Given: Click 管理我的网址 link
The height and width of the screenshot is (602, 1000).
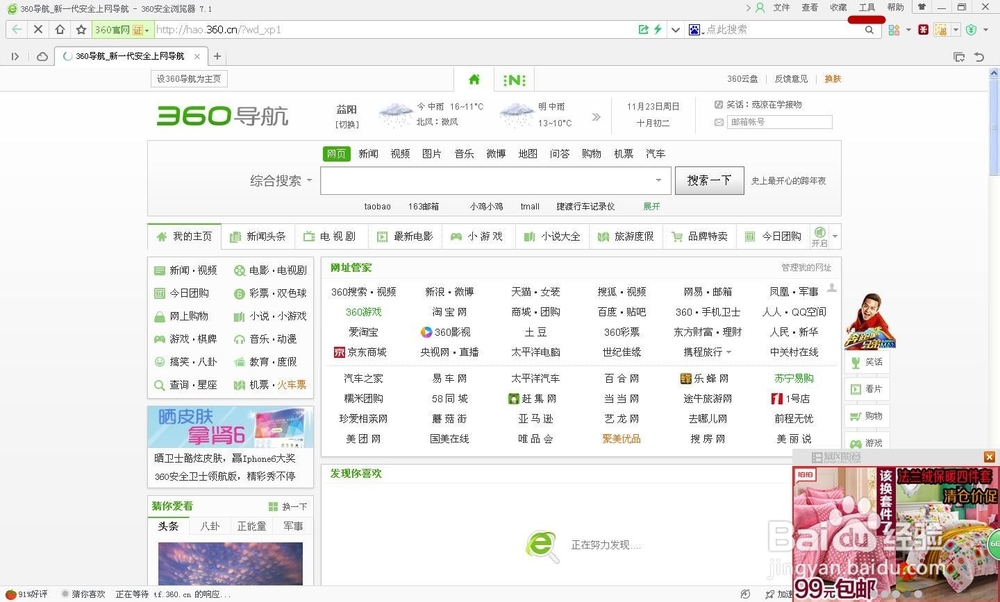Looking at the screenshot, I should (806, 267).
